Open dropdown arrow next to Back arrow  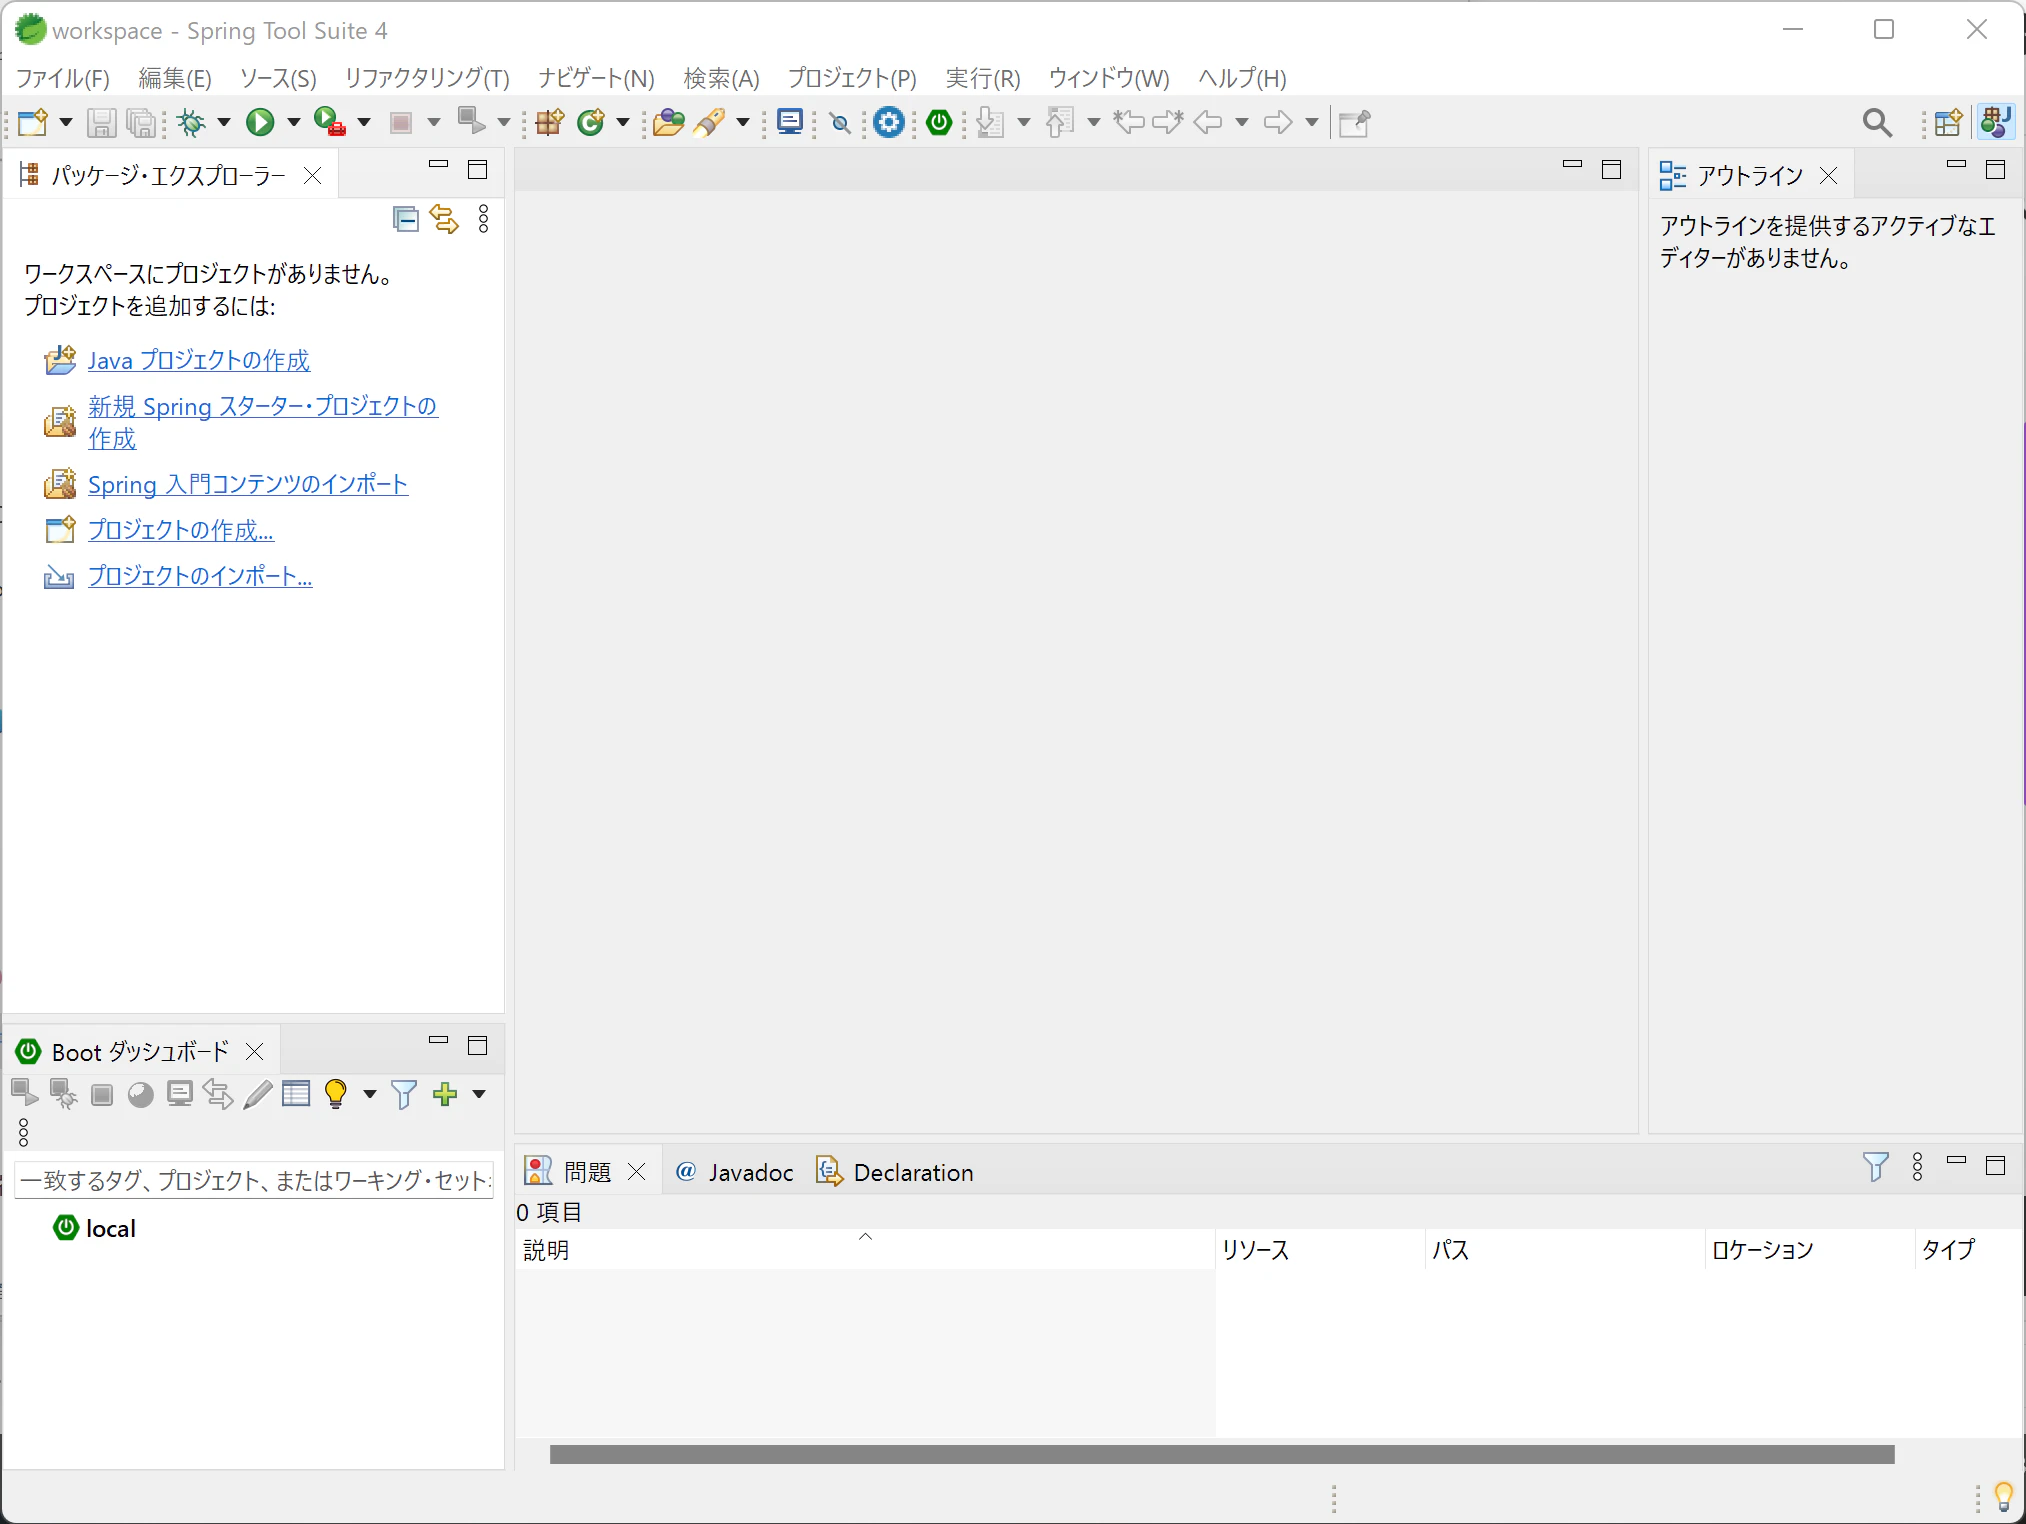click(1242, 122)
